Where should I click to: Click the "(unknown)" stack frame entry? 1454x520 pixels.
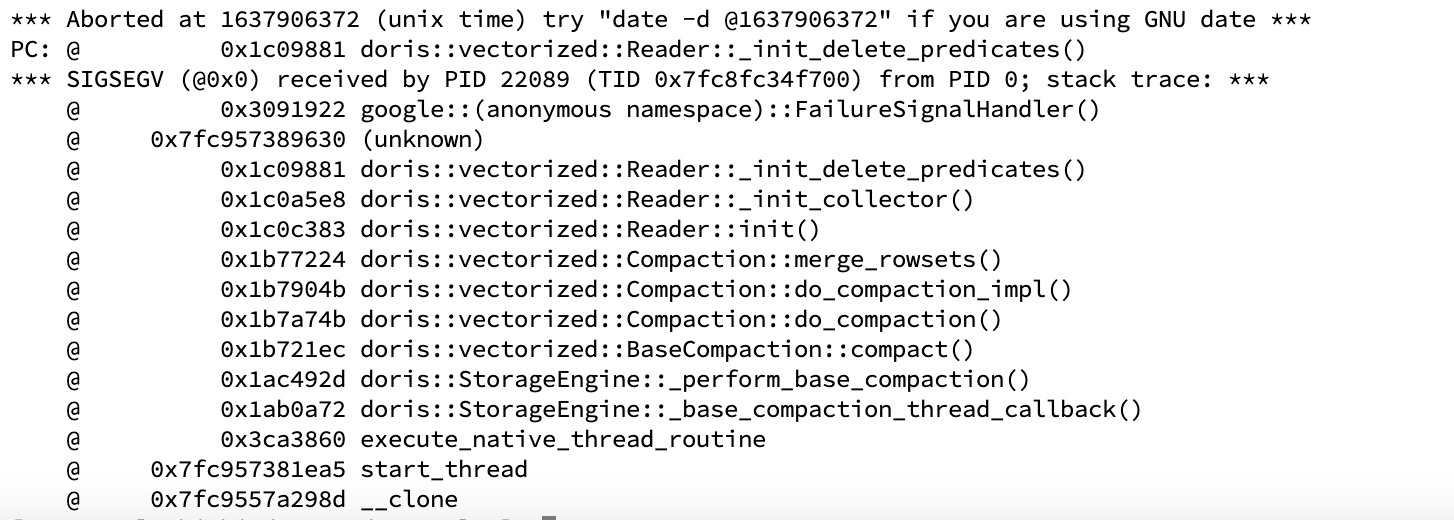click(422, 140)
